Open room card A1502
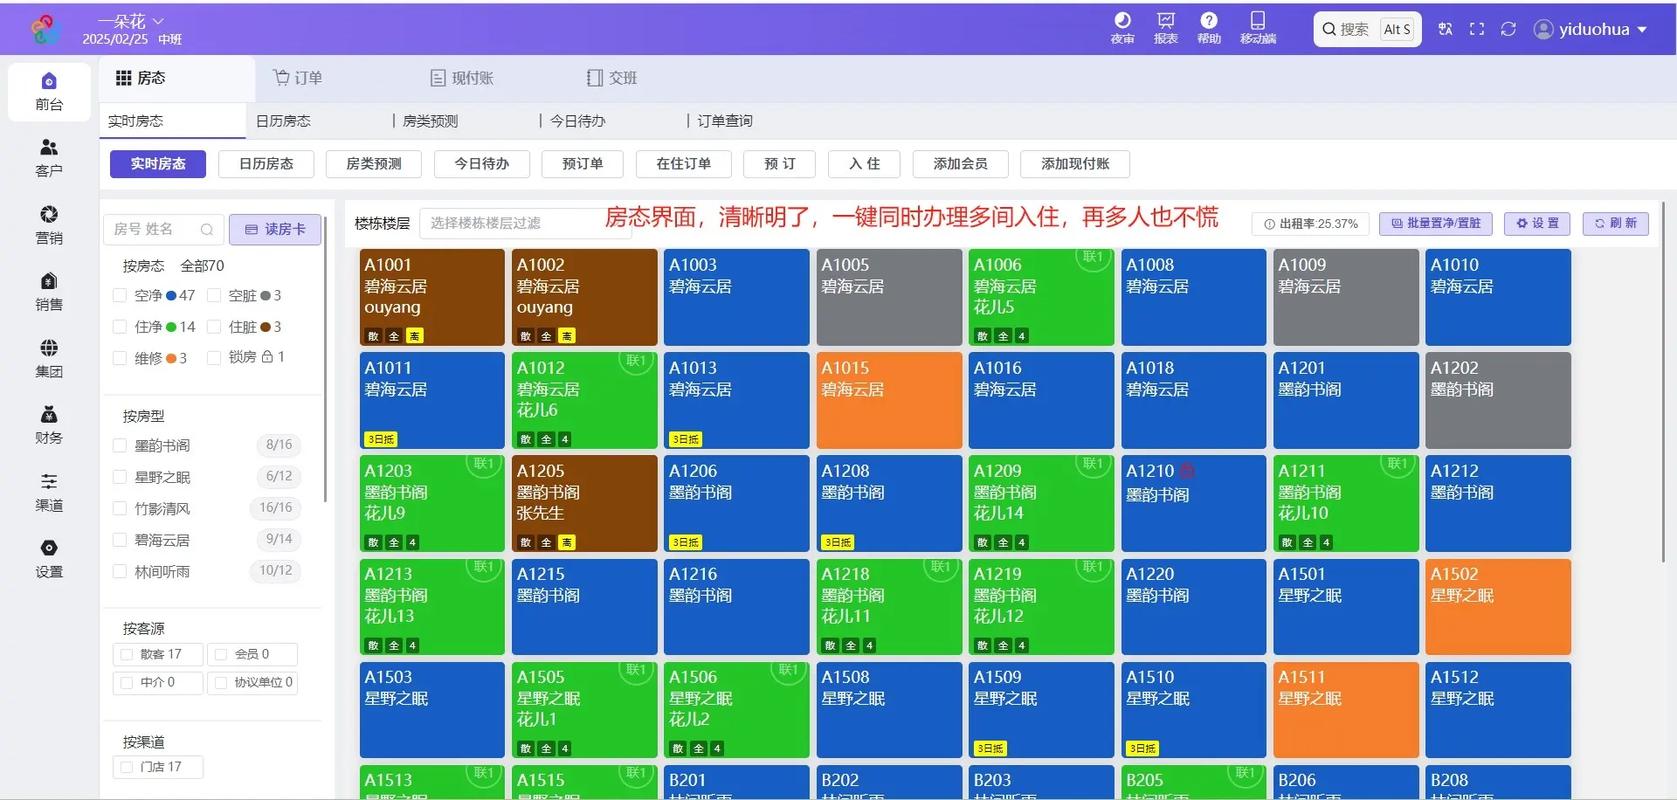This screenshot has height=800, width=1677. click(1498, 606)
